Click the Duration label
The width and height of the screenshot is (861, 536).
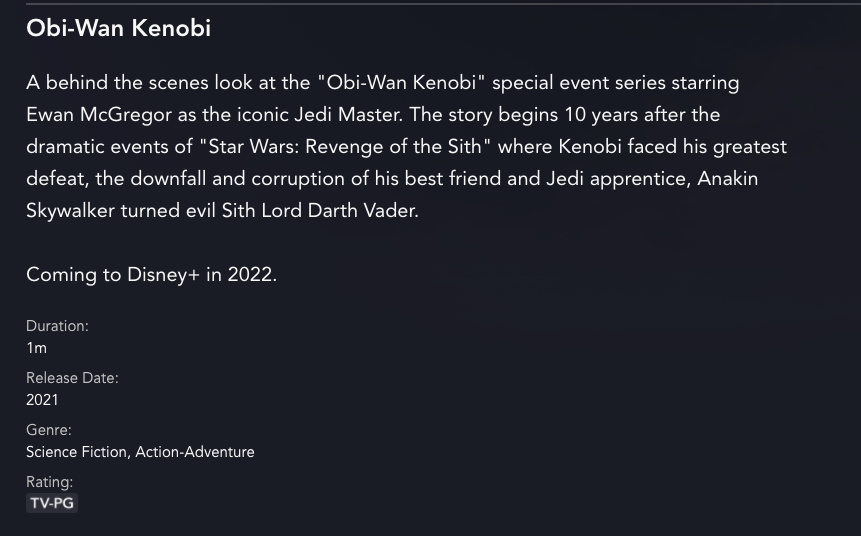tap(57, 326)
